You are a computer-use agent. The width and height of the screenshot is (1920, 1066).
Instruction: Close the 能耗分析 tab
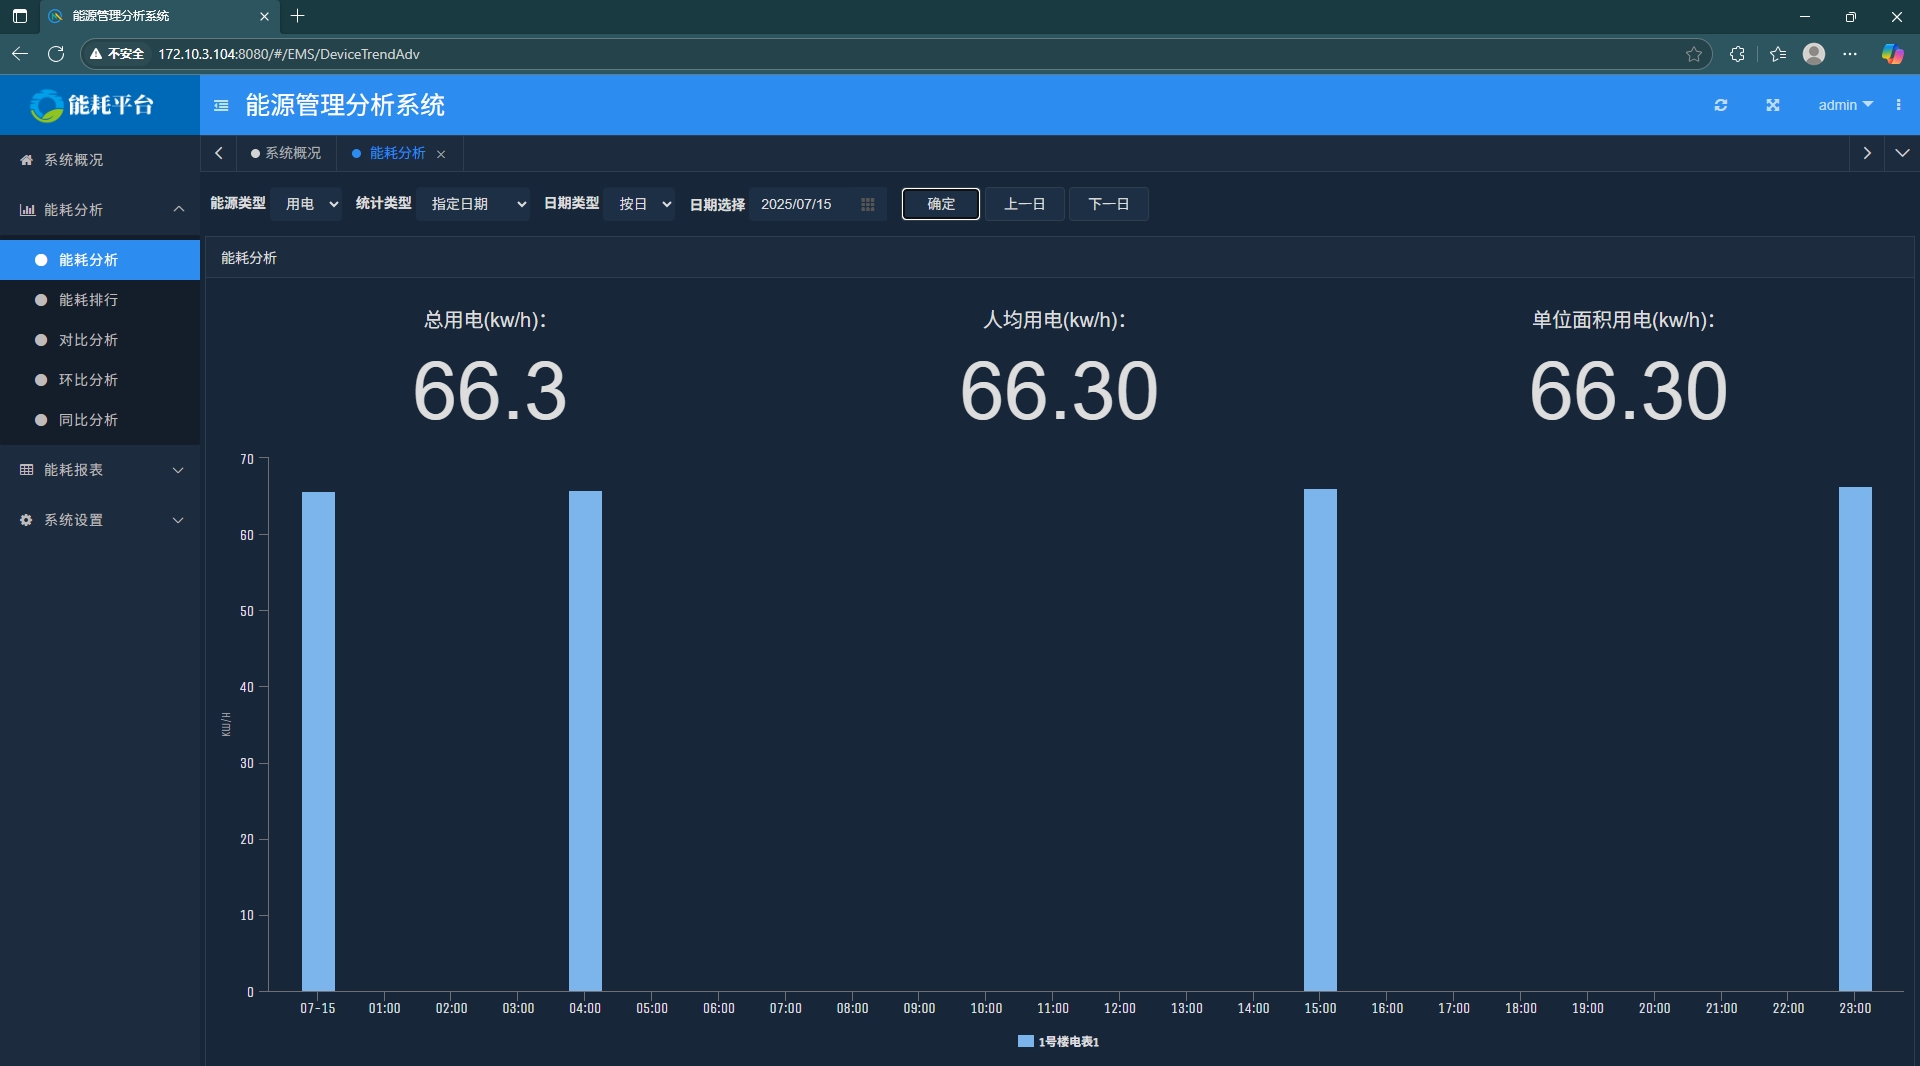click(441, 154)
